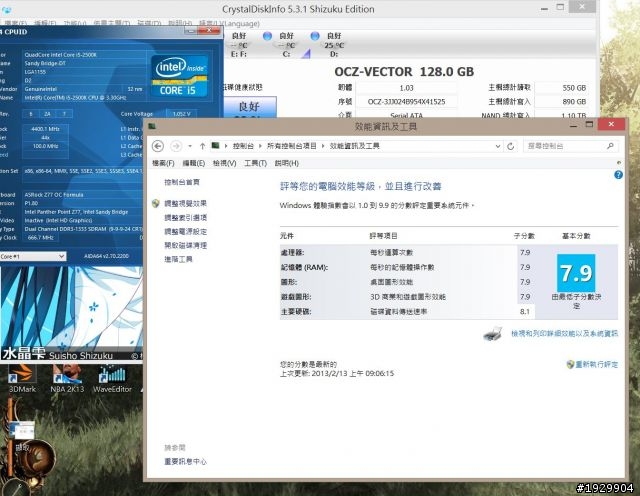Open the address bar history dropdown
Screen dimensions: 640x496
pyautogui.click(x=498, y=146)
